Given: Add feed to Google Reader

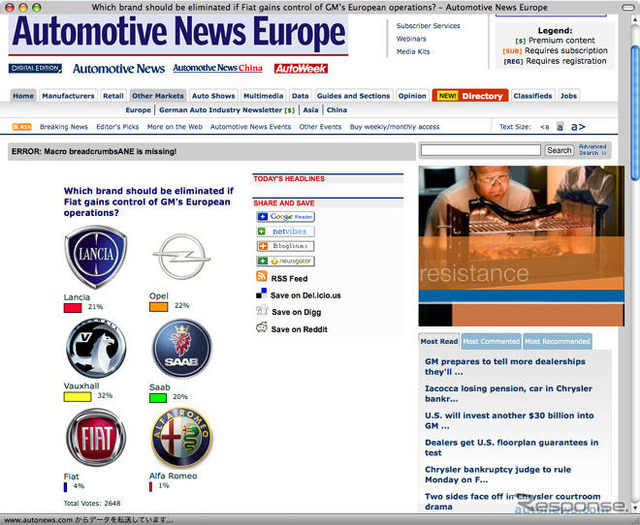Looking at the screenshot, I should pyautogui.click(x=285, y=216).
